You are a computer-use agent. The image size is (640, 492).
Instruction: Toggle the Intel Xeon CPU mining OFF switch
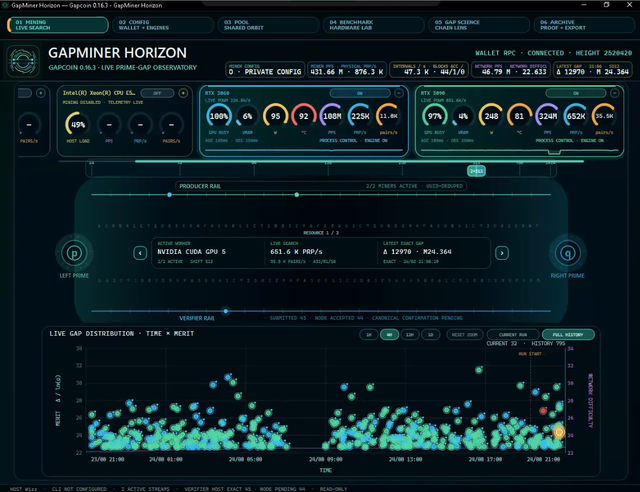click(158, 94)
